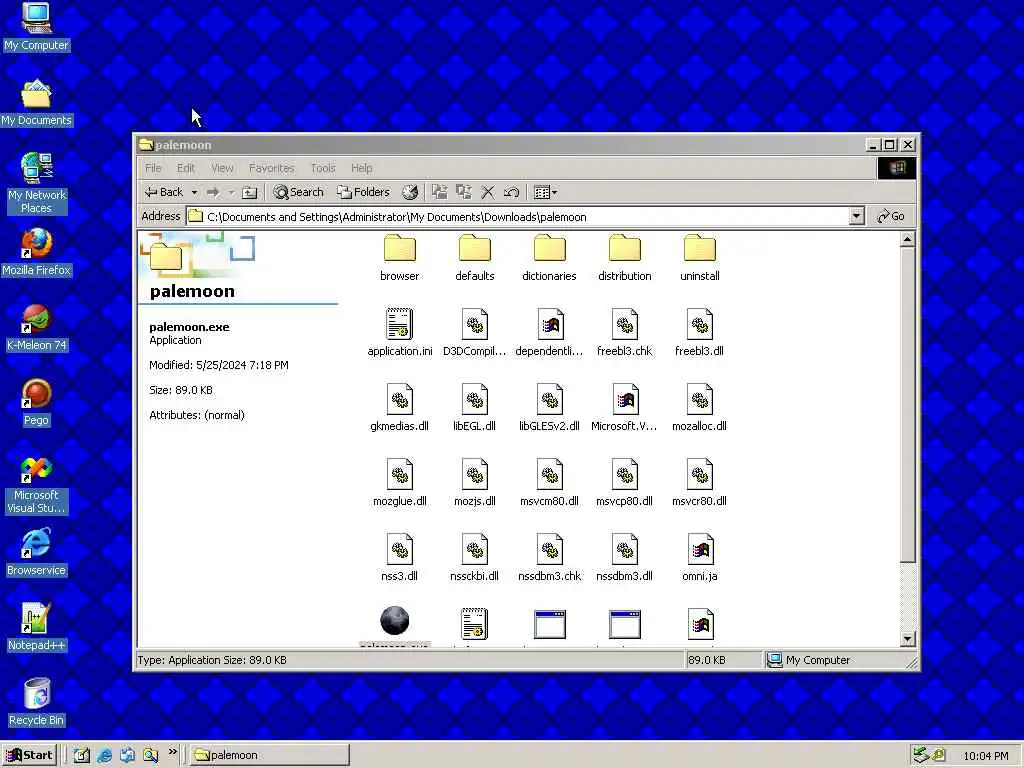Image resolution: width=1024 pixels, height=768 pixels.
Task: Select nssdbm3.dll file
Action: pyautogui.click(x=624, y=558)
